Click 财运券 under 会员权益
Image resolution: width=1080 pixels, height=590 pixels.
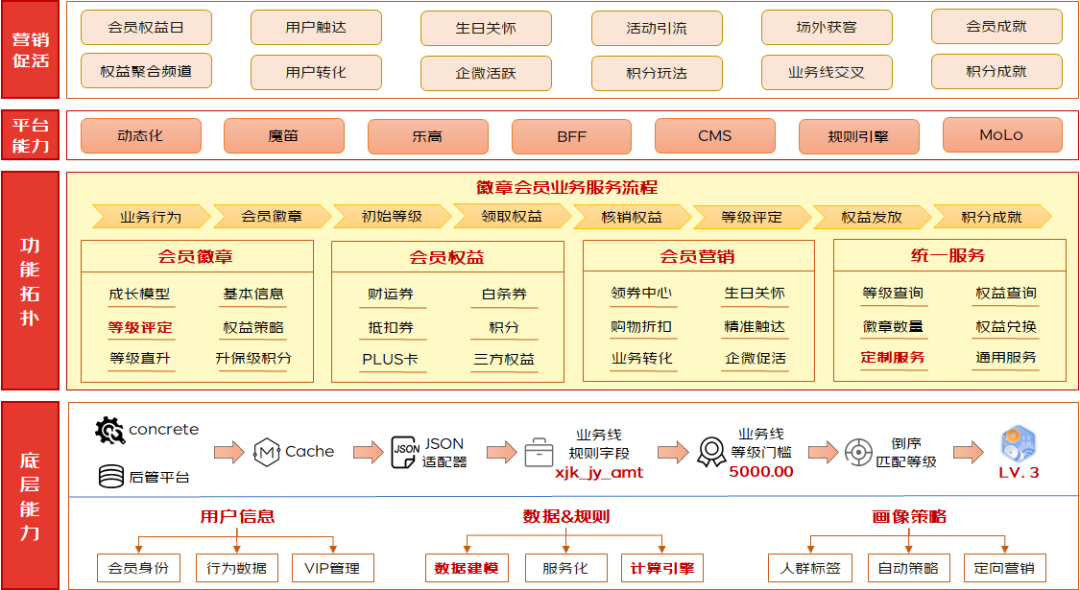(x=391, y=294)
